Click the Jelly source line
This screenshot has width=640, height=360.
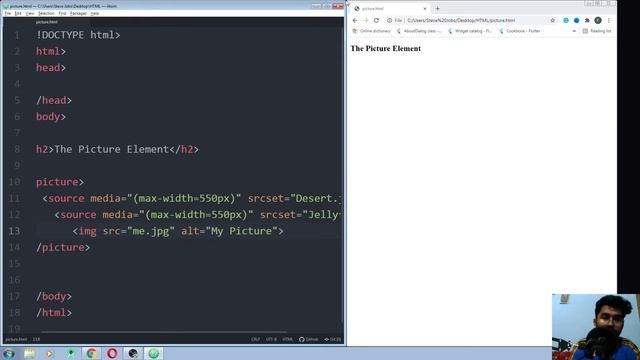pos(197,215)
